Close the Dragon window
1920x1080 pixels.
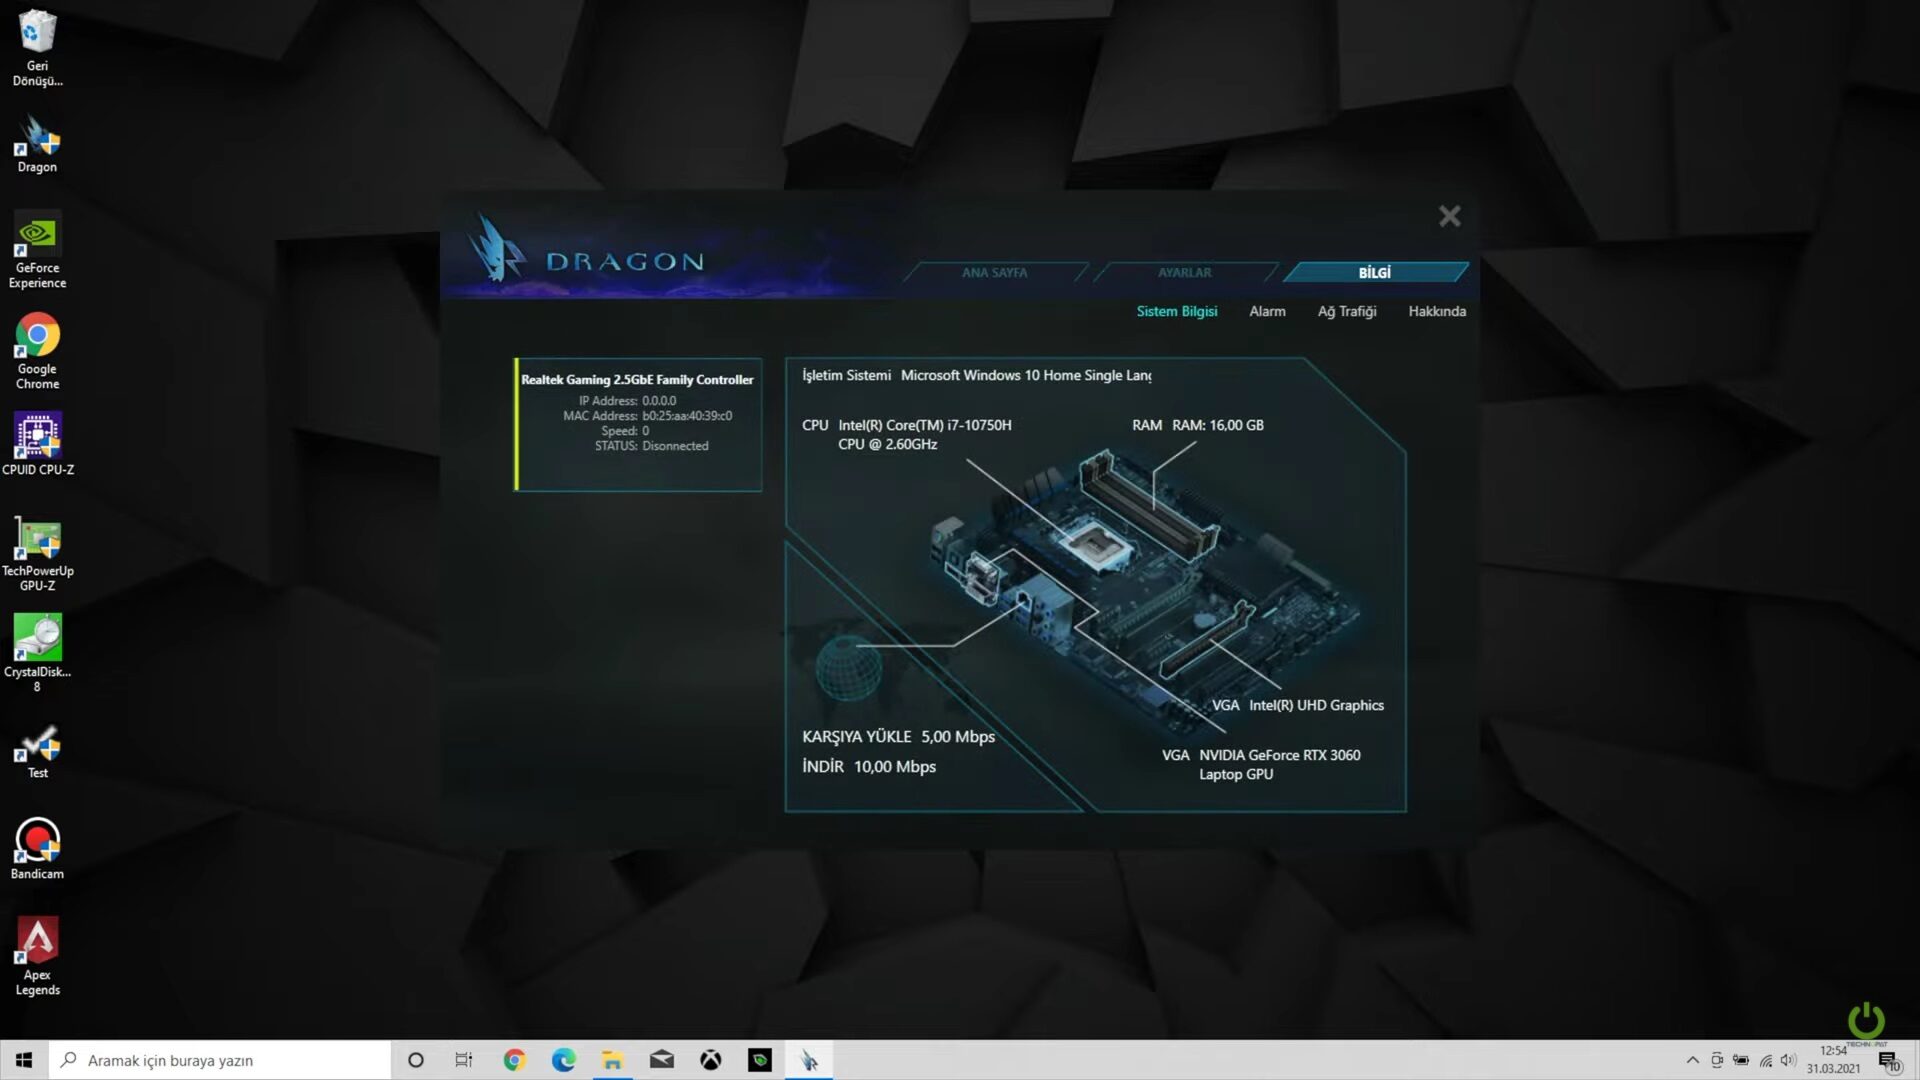coord(1449,216)
